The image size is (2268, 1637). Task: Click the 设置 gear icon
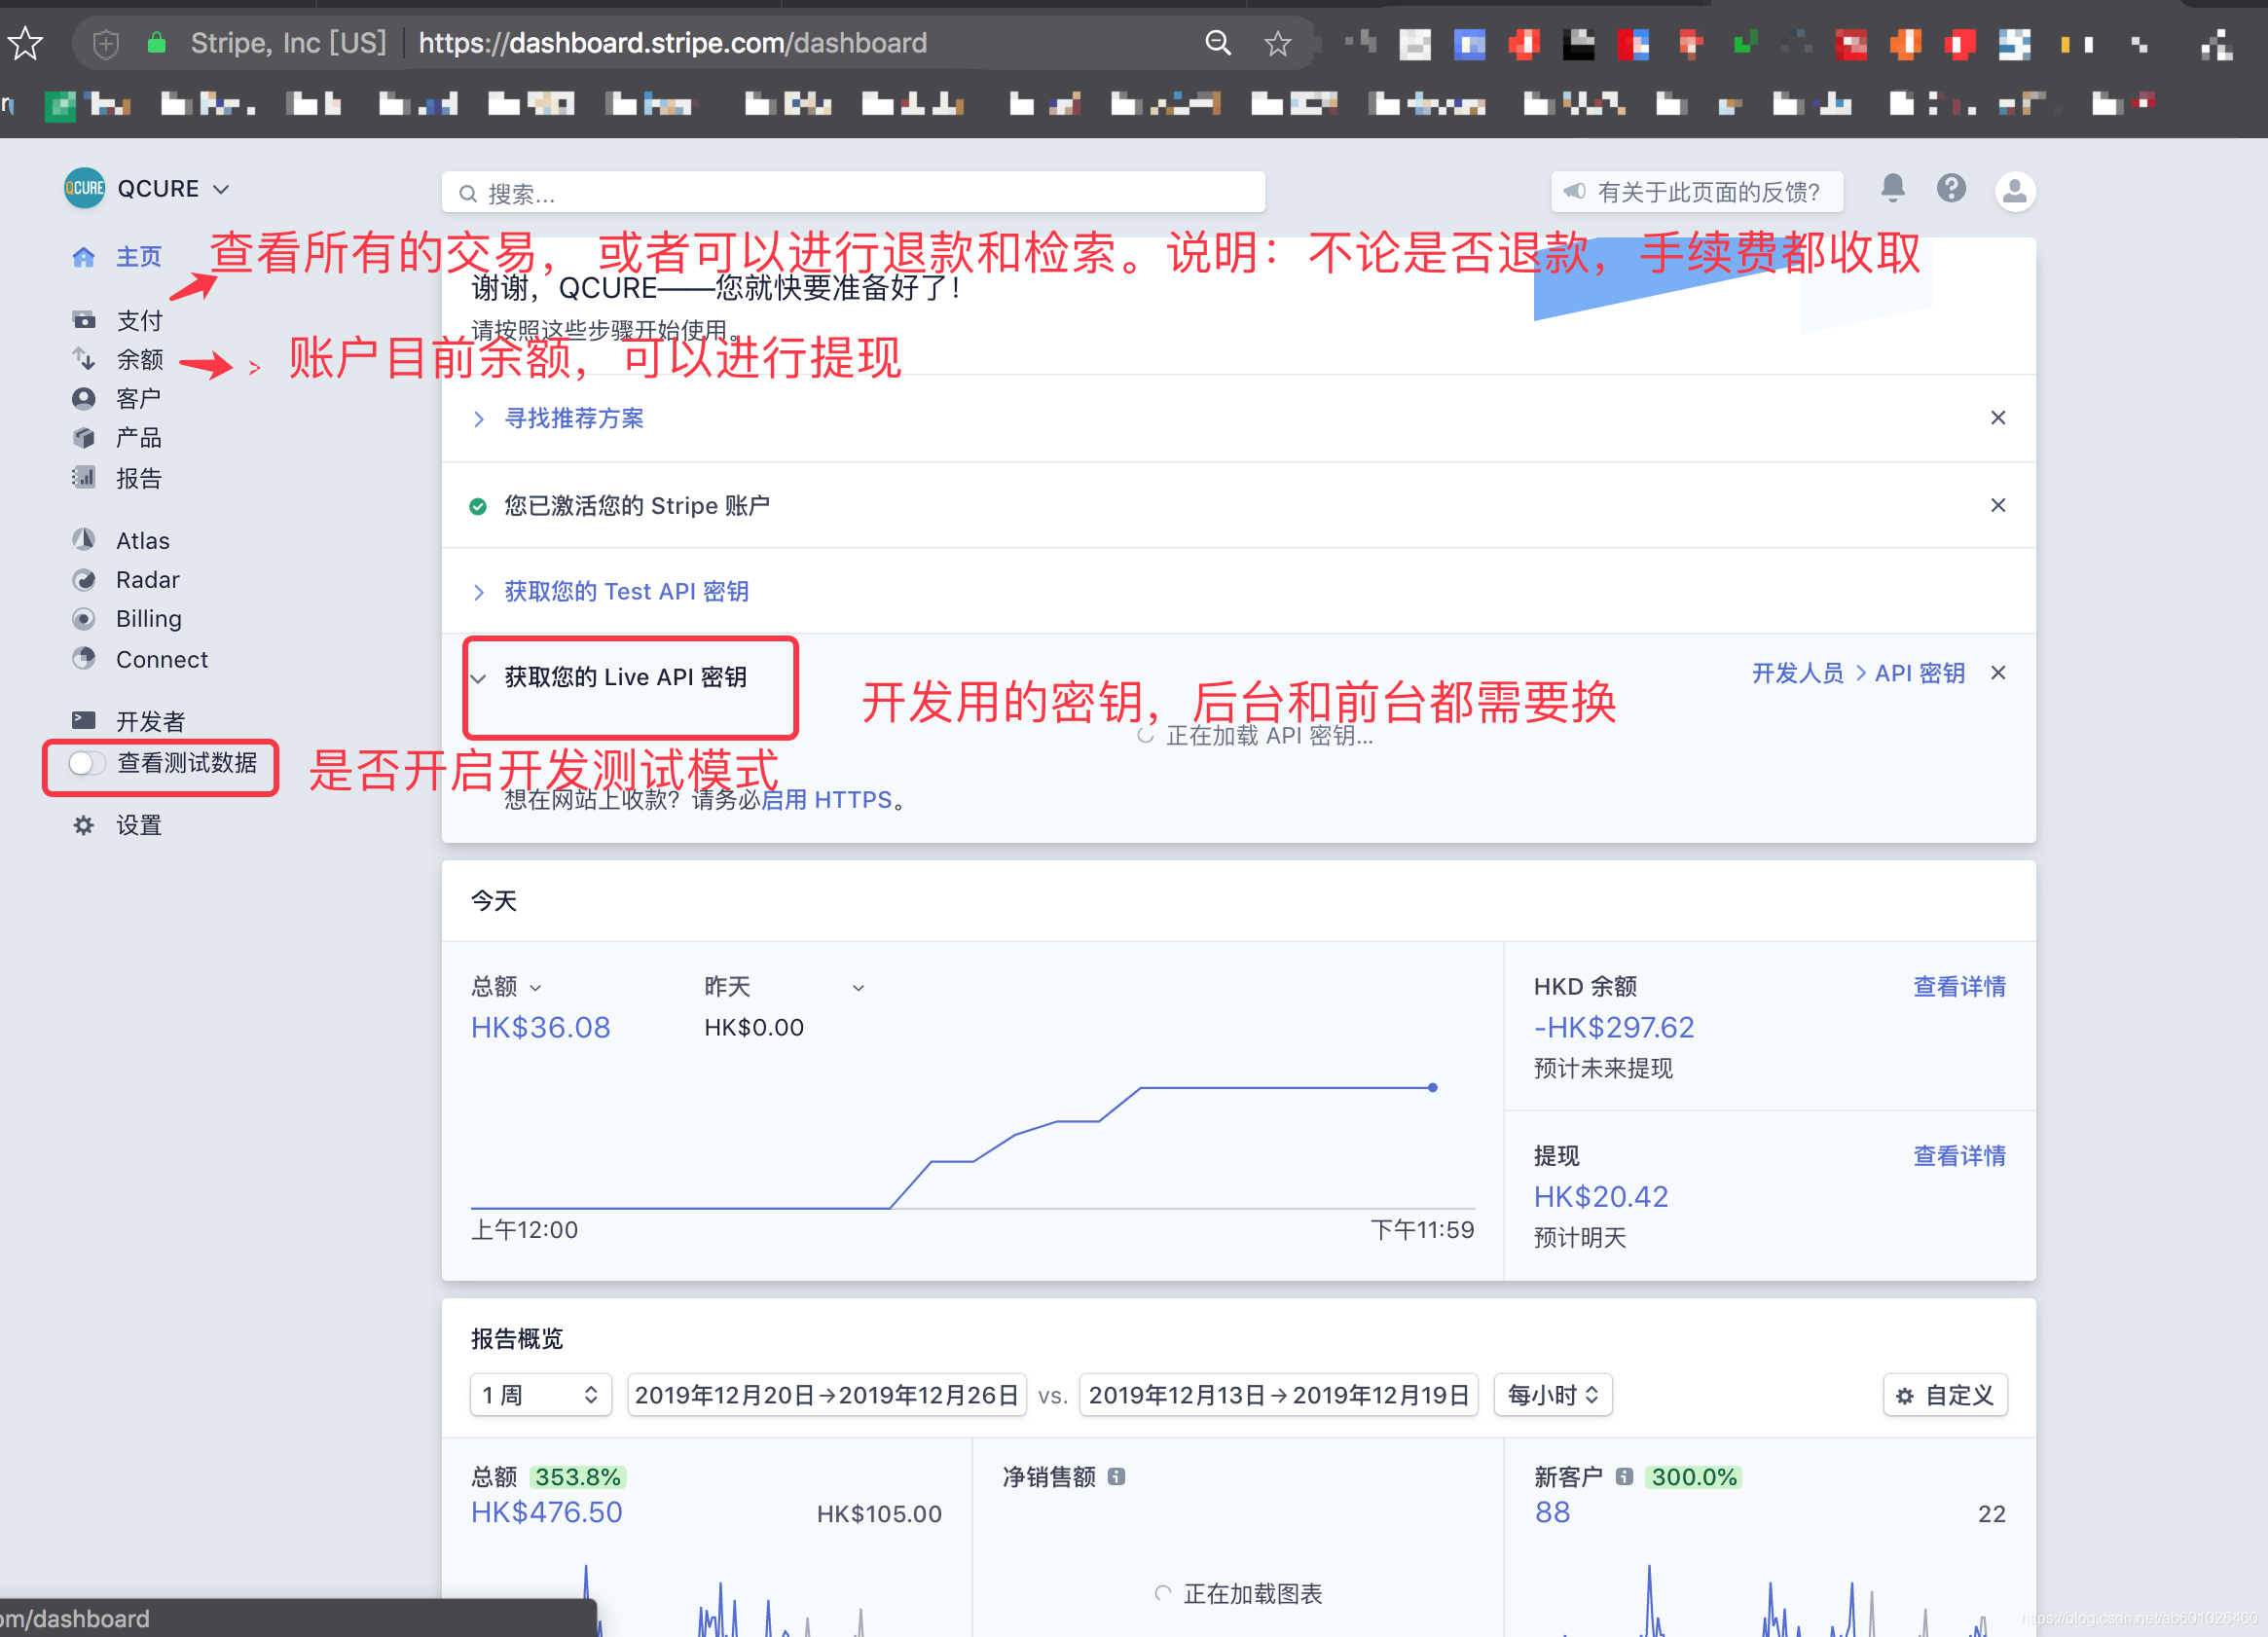click(x=84, y=825)
